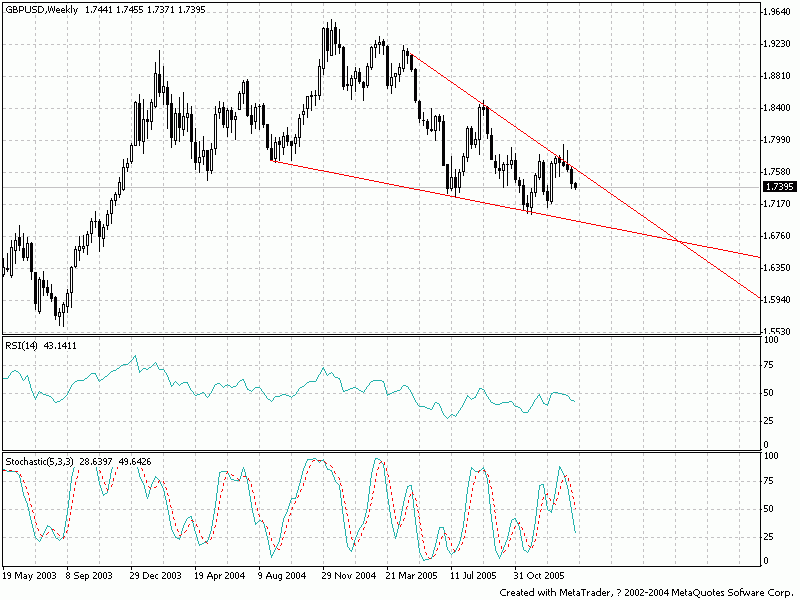Screen dimensions: 800x600
Task: Click date label 31 Oct 2005
Action: (x=539, y=576)
